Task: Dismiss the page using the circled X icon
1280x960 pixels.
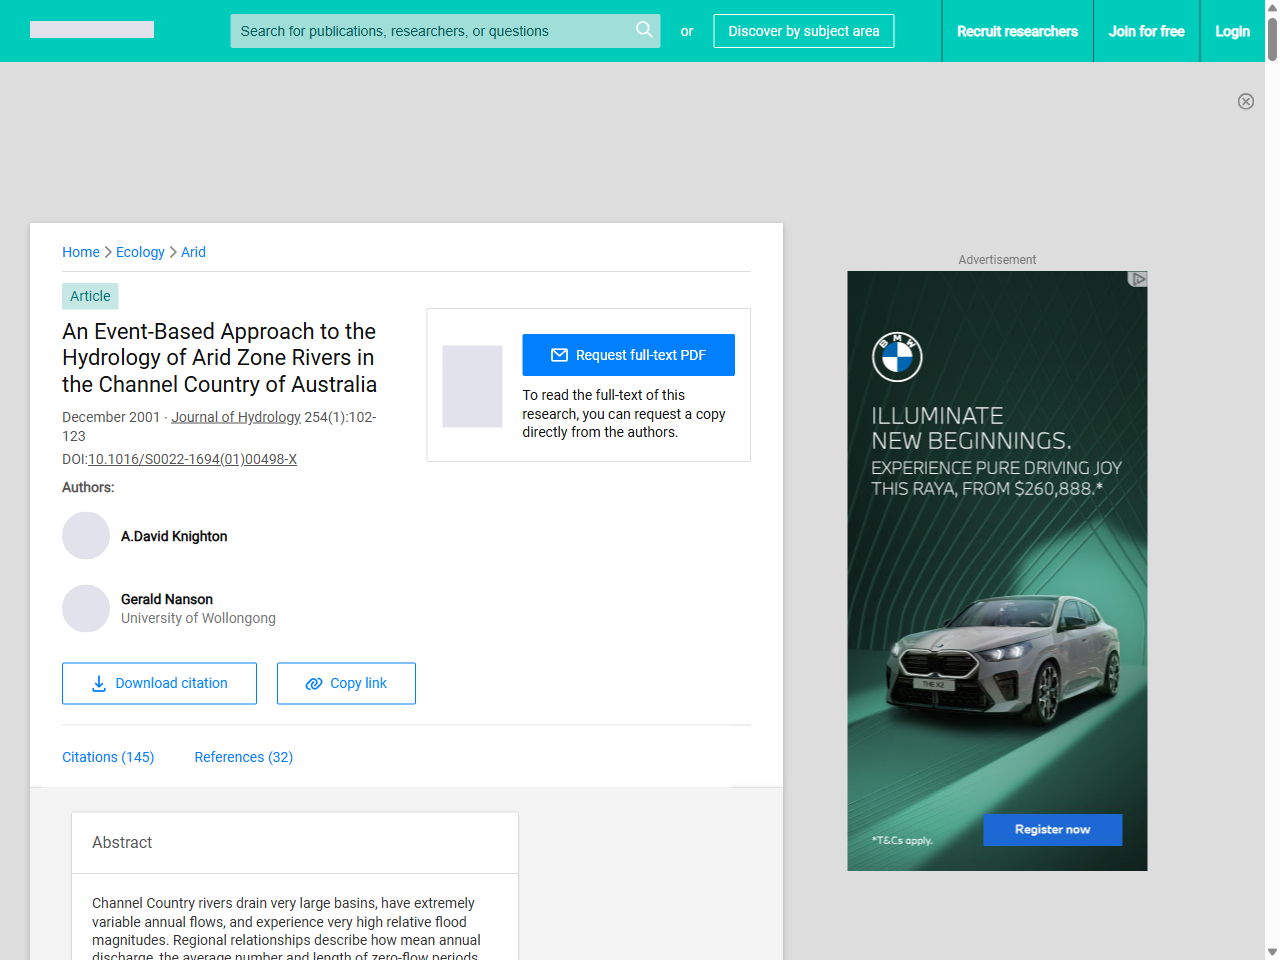Action: click(x=1246, y=101)
